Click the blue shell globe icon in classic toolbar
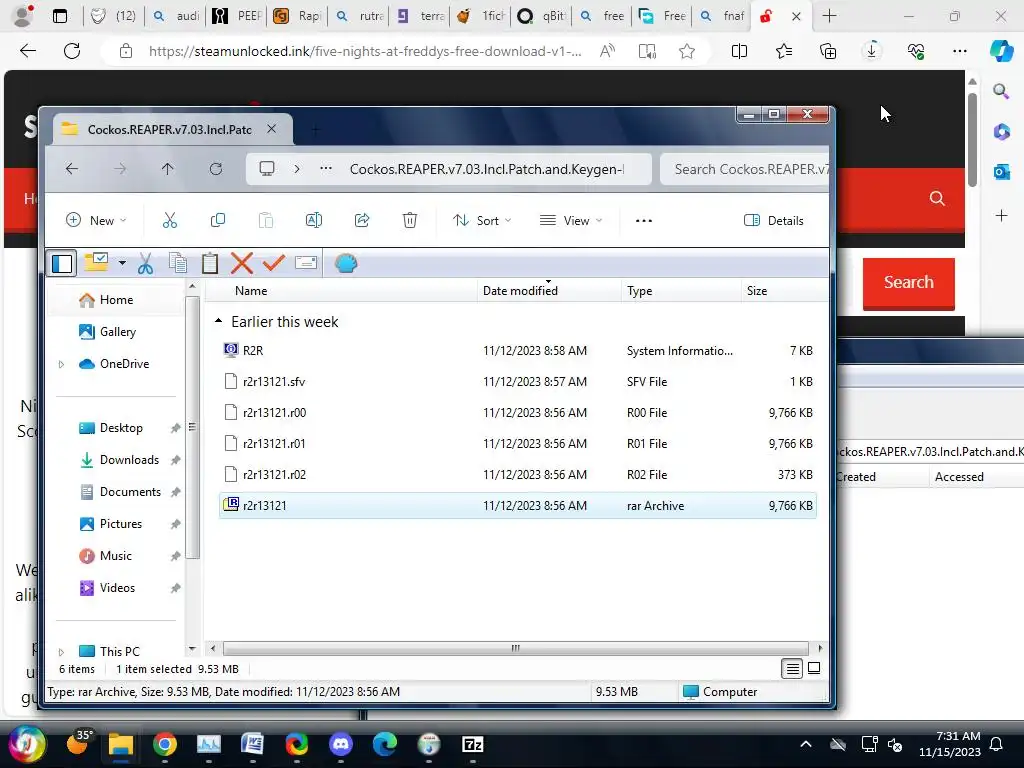The height and width of the screenshot is (768, 1024). click(x=346, y=263)
